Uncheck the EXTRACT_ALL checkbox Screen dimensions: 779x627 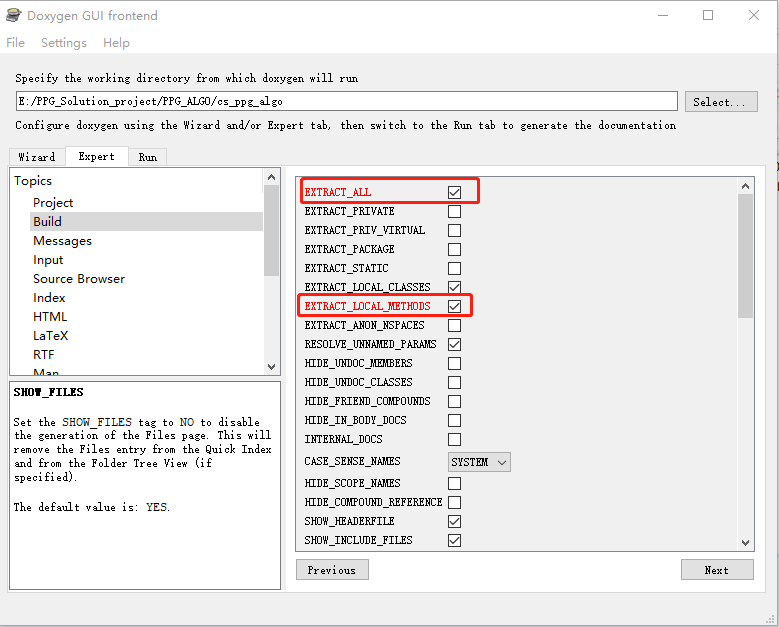point(454,192)
